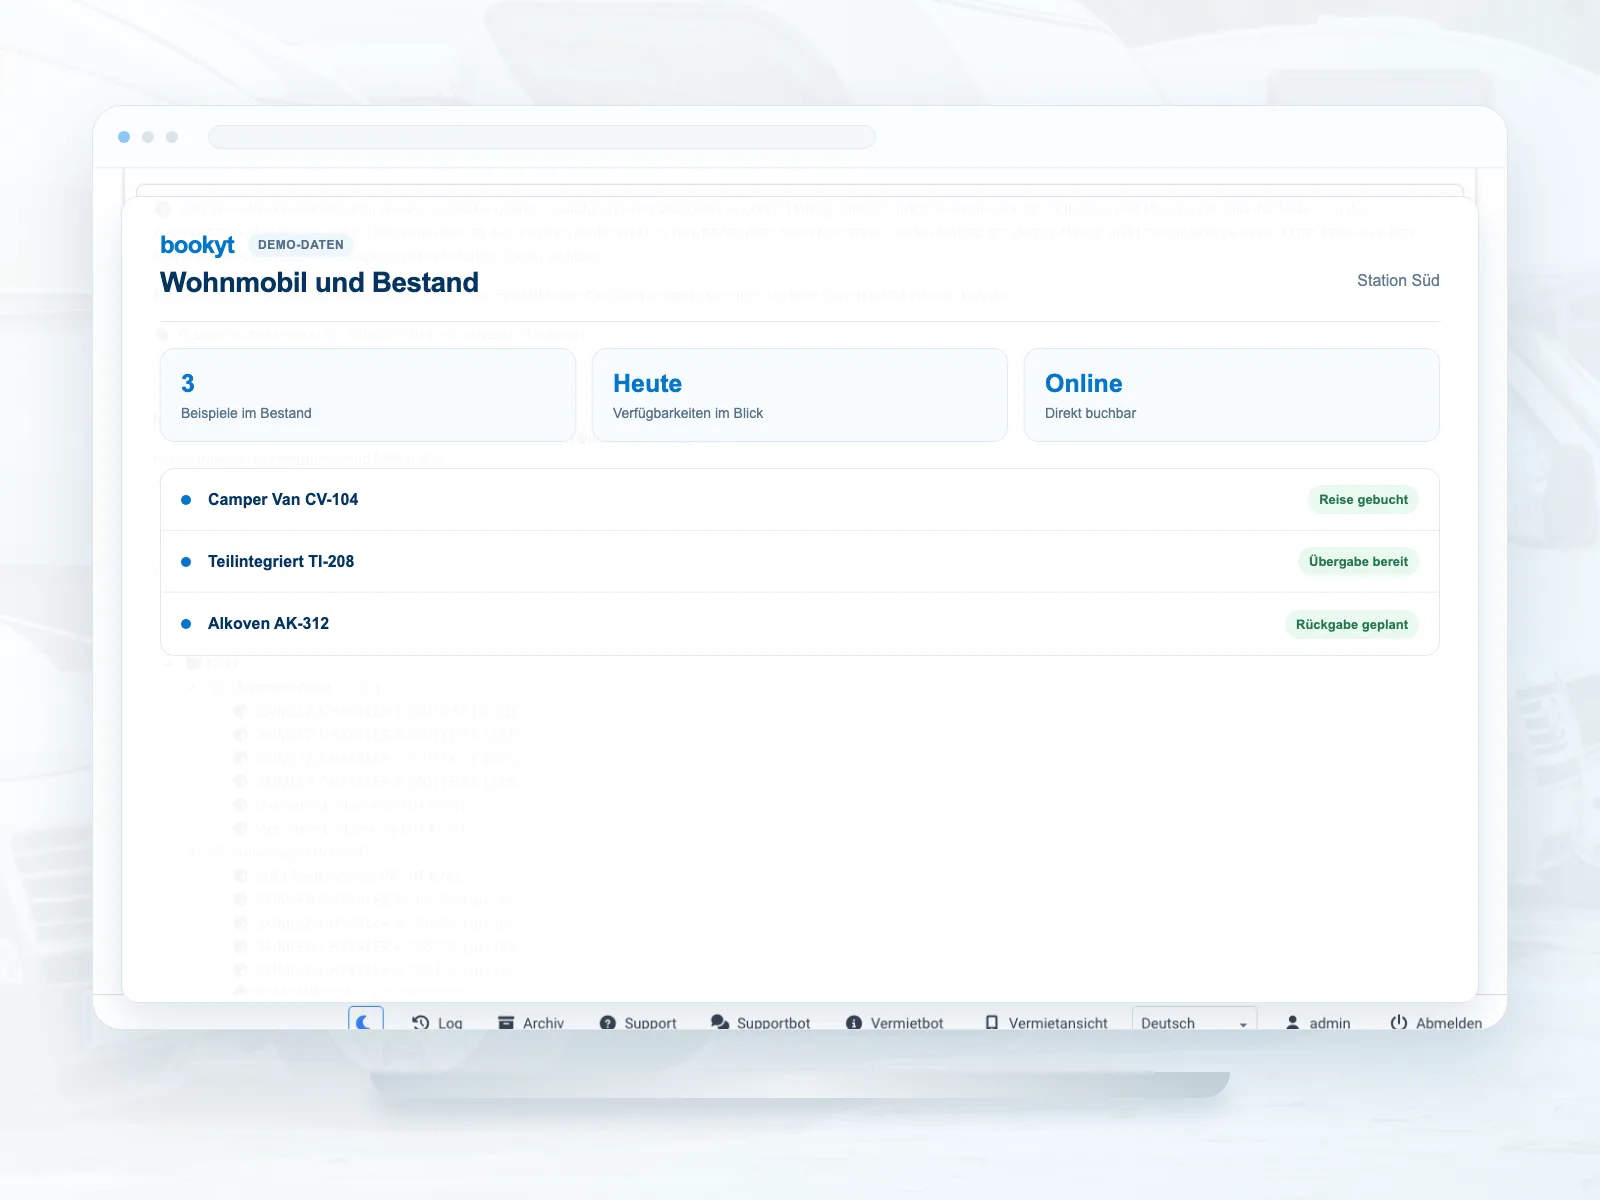Click the Support question-mark icon
The width and height of the screenshot is (1600, 1200).
point(607,1022)
